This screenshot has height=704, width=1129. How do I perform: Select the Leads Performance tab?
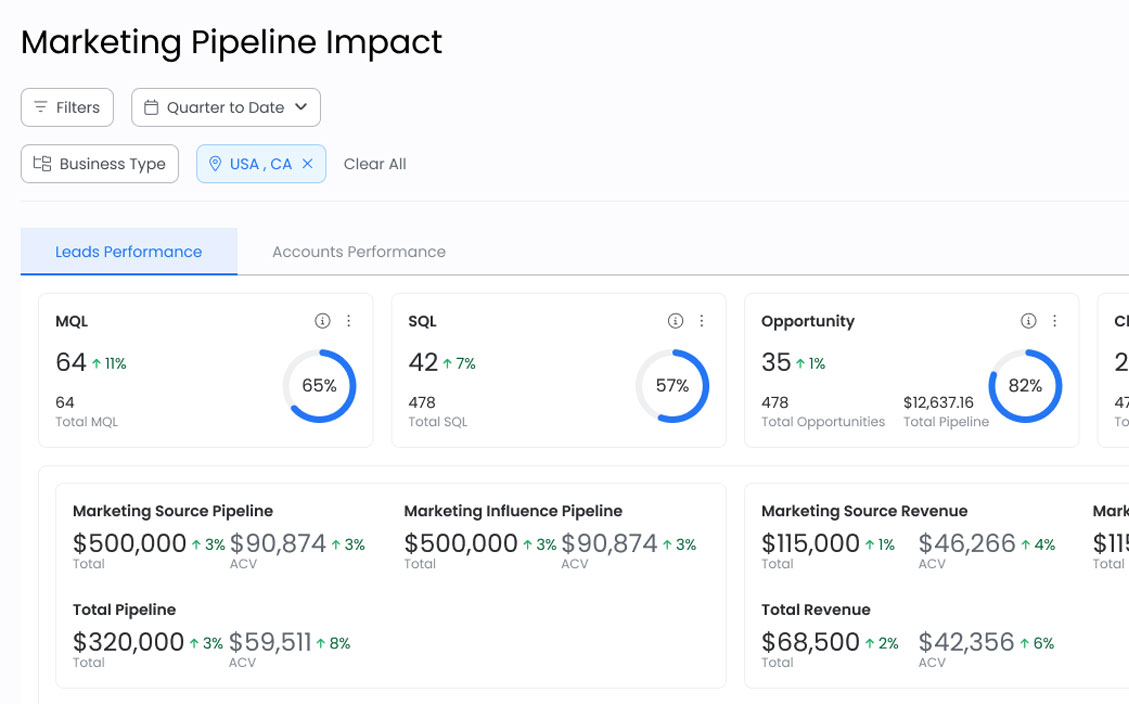(x=128, y=251)
